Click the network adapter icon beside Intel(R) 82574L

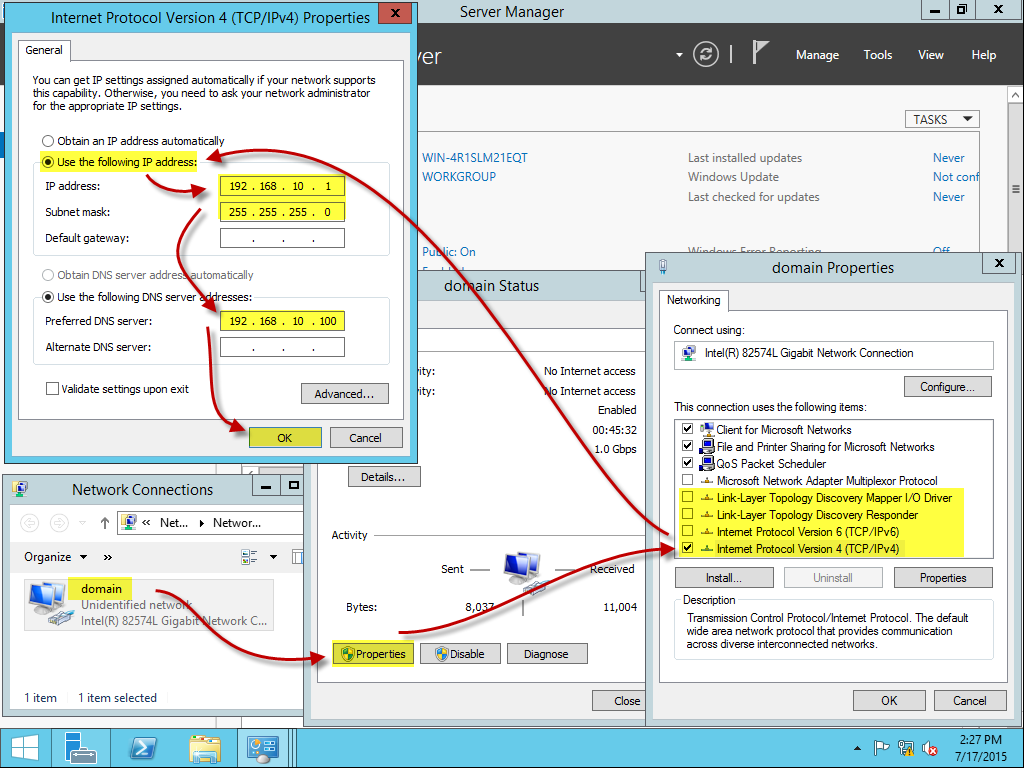pos(688,353)
